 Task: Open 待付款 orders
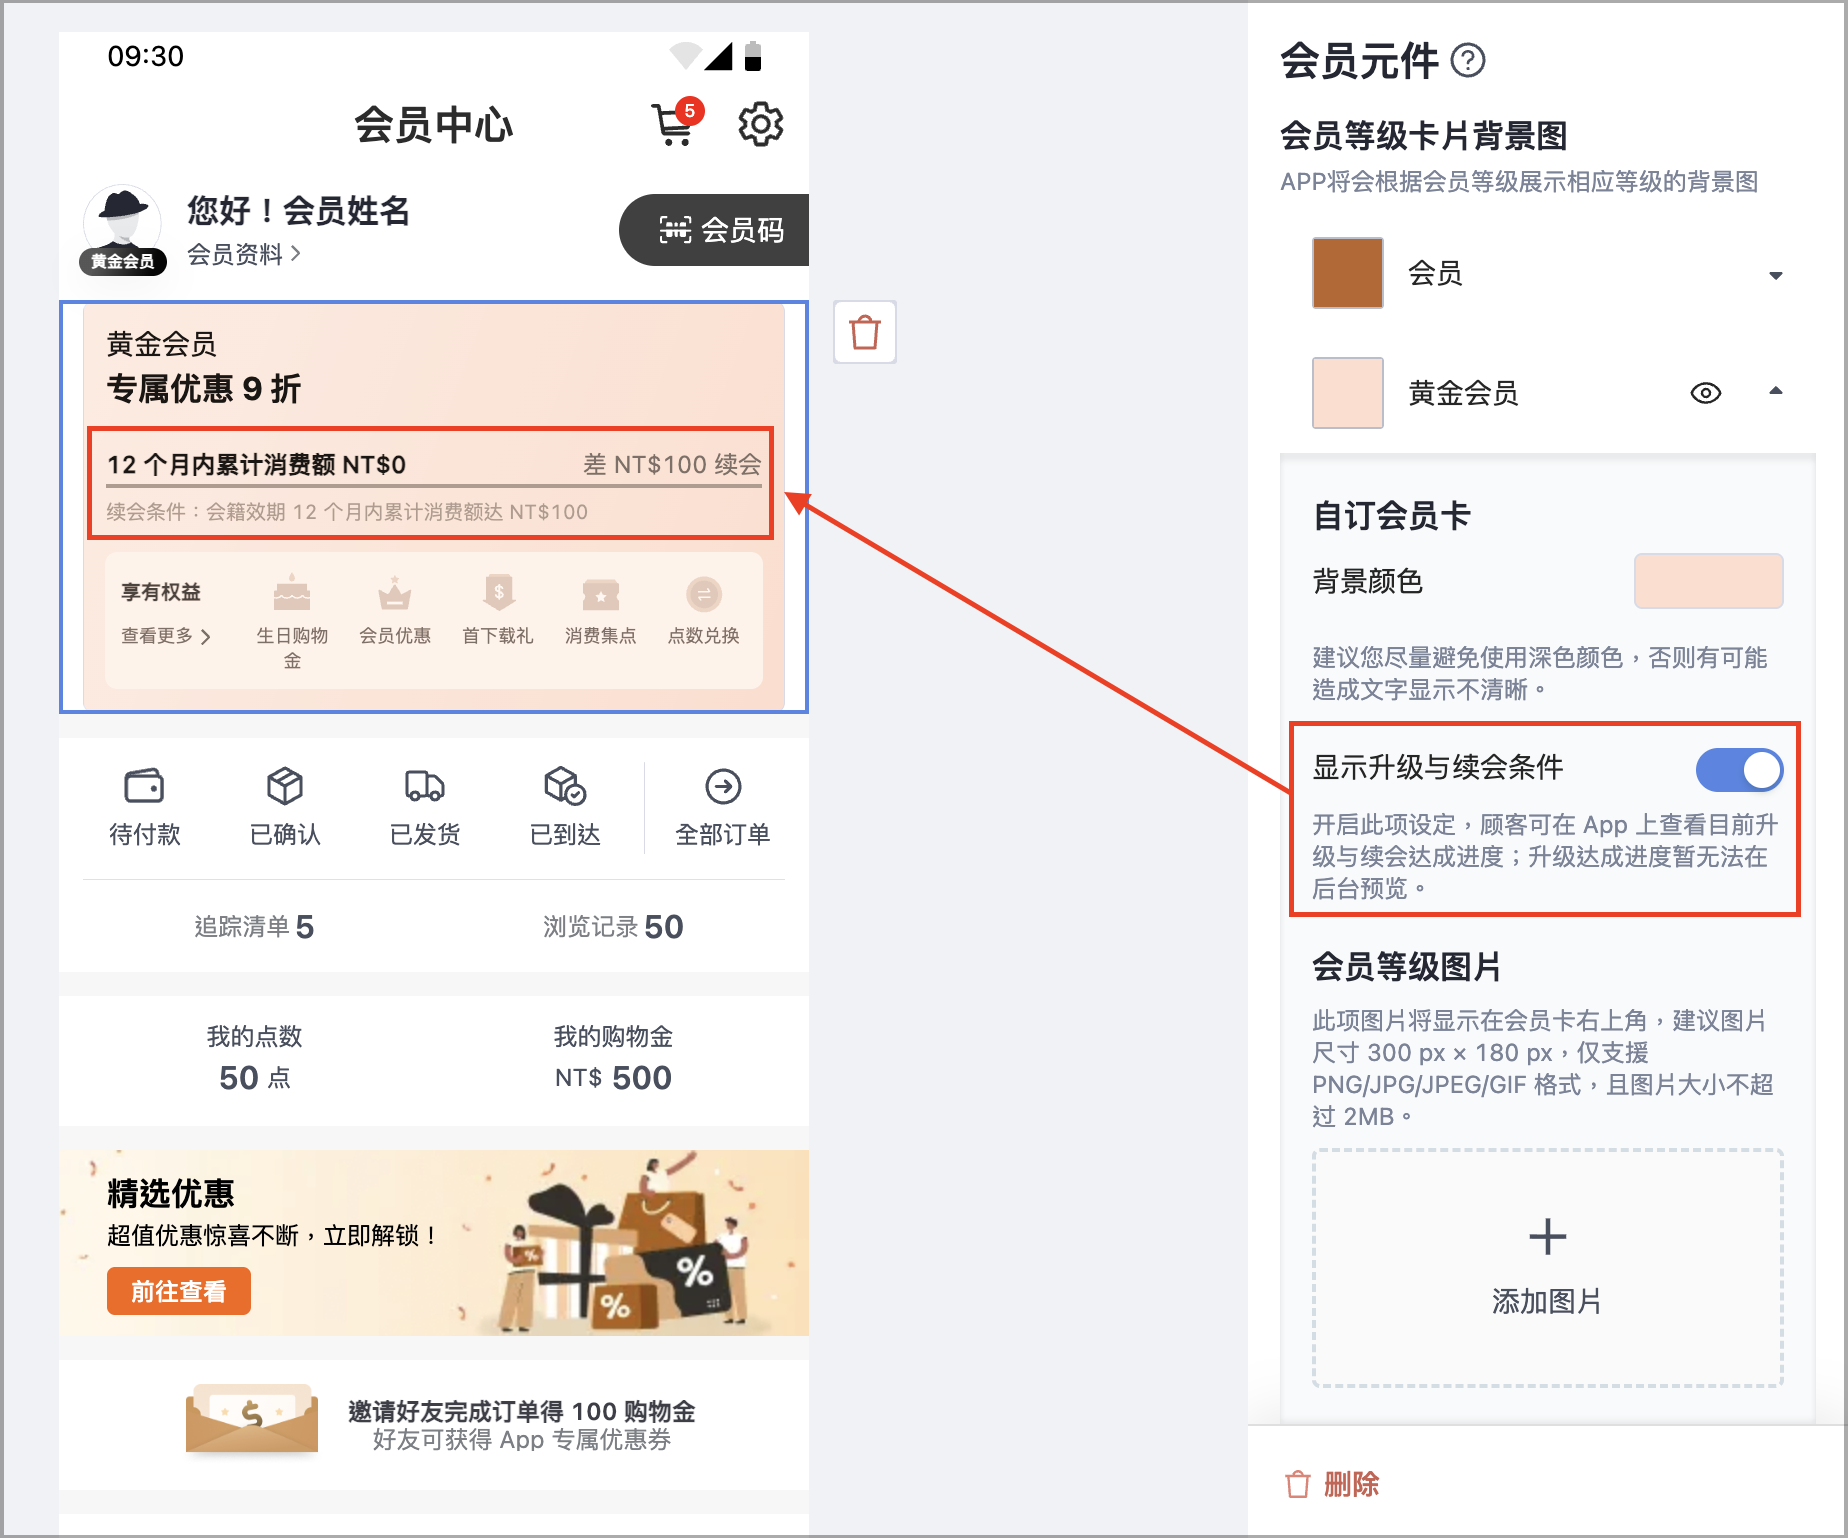pos(145,808)
